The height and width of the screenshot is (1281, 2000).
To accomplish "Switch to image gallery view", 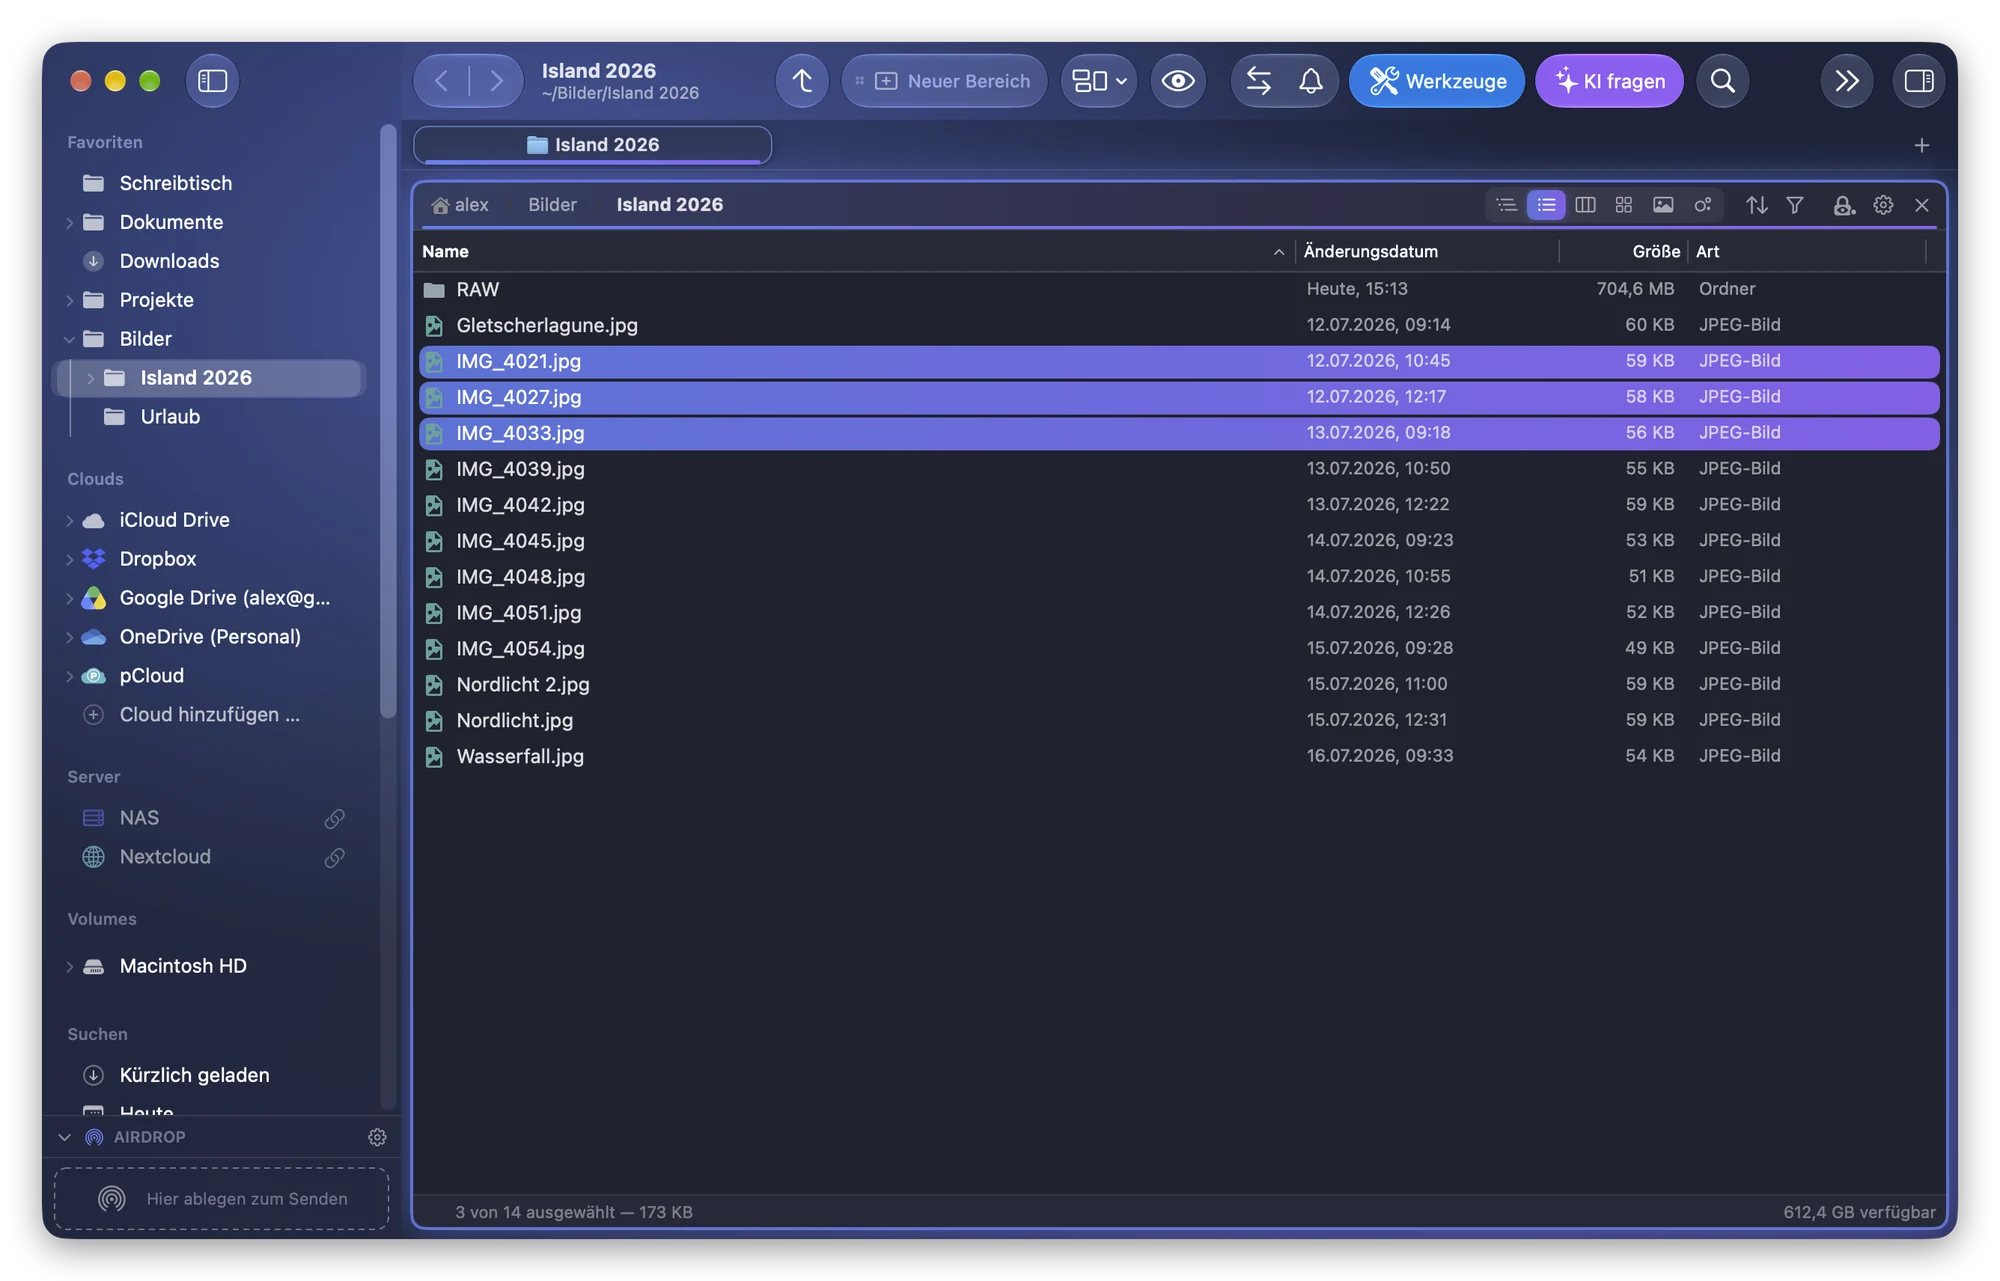I will [x=1663, y=205].
